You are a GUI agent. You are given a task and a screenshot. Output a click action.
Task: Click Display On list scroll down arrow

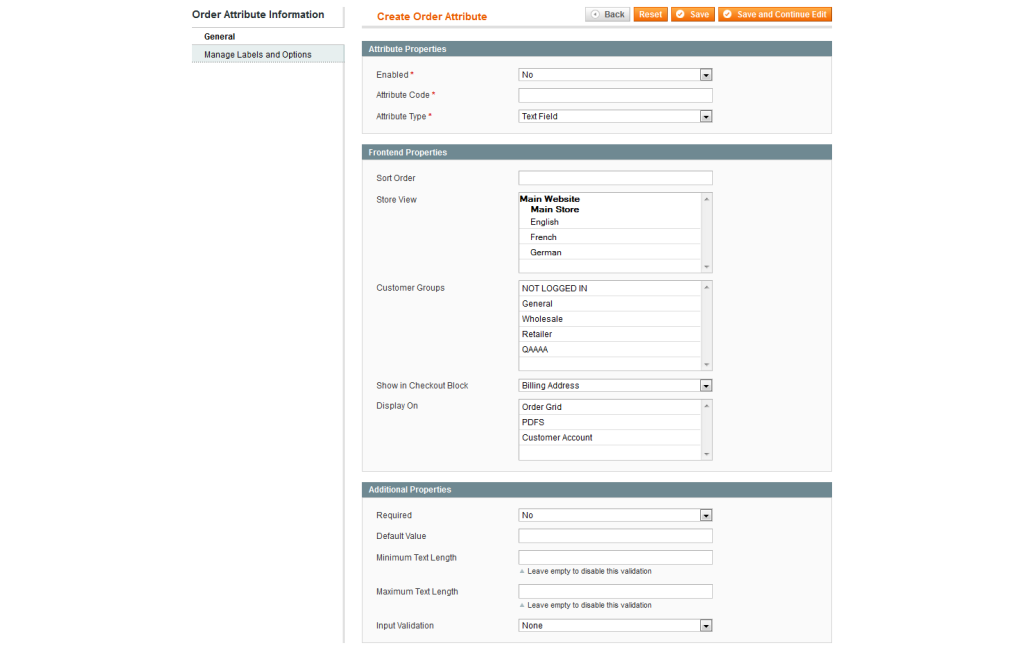tap(707, 454)
